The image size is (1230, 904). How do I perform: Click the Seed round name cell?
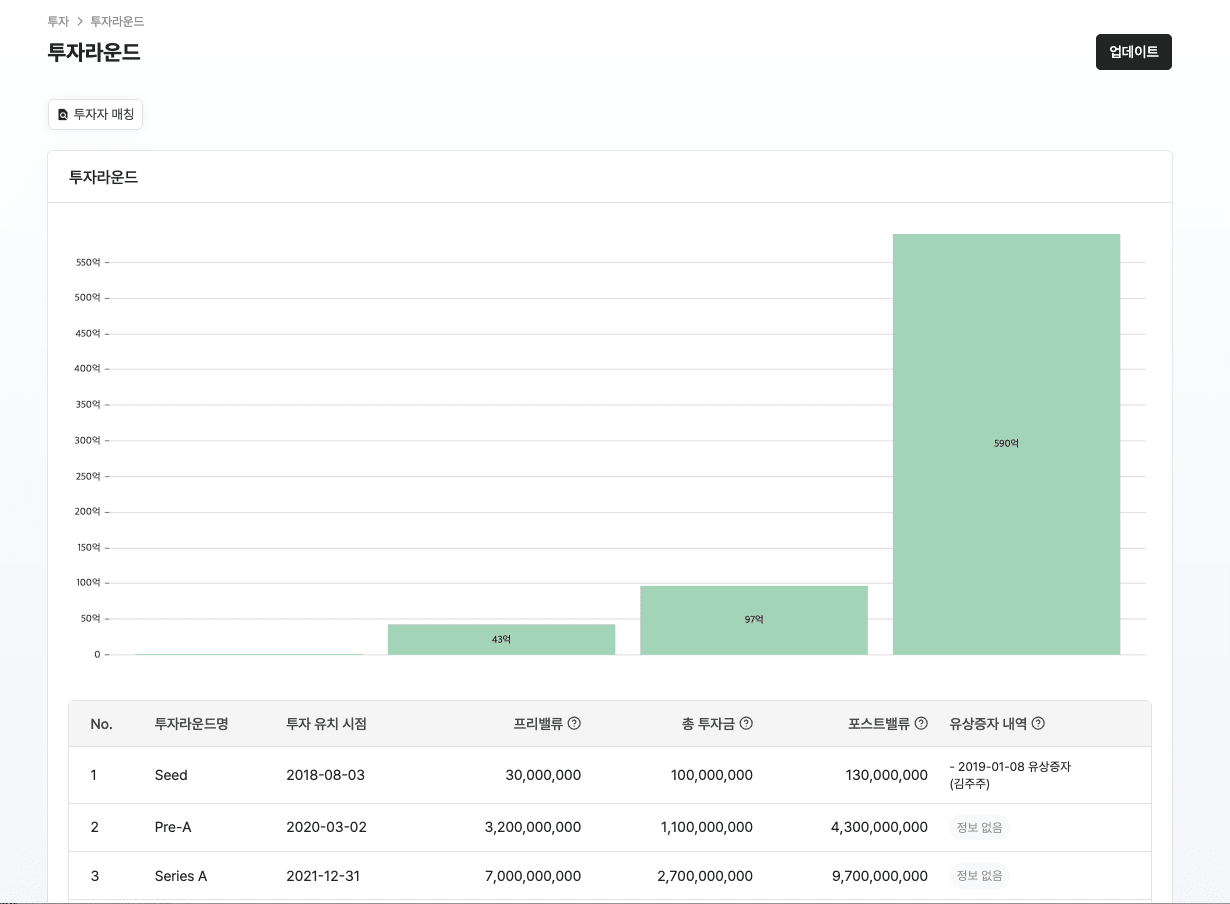pos(171,775)
